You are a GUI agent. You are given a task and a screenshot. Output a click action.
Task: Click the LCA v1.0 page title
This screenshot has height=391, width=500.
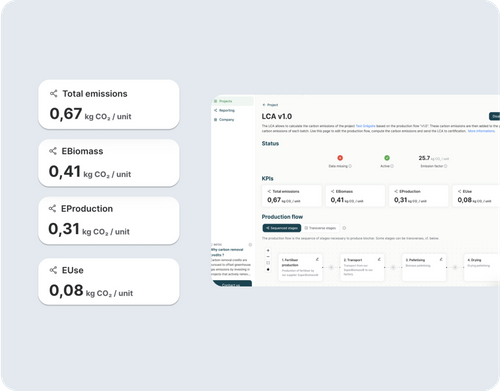coord(277,116)
